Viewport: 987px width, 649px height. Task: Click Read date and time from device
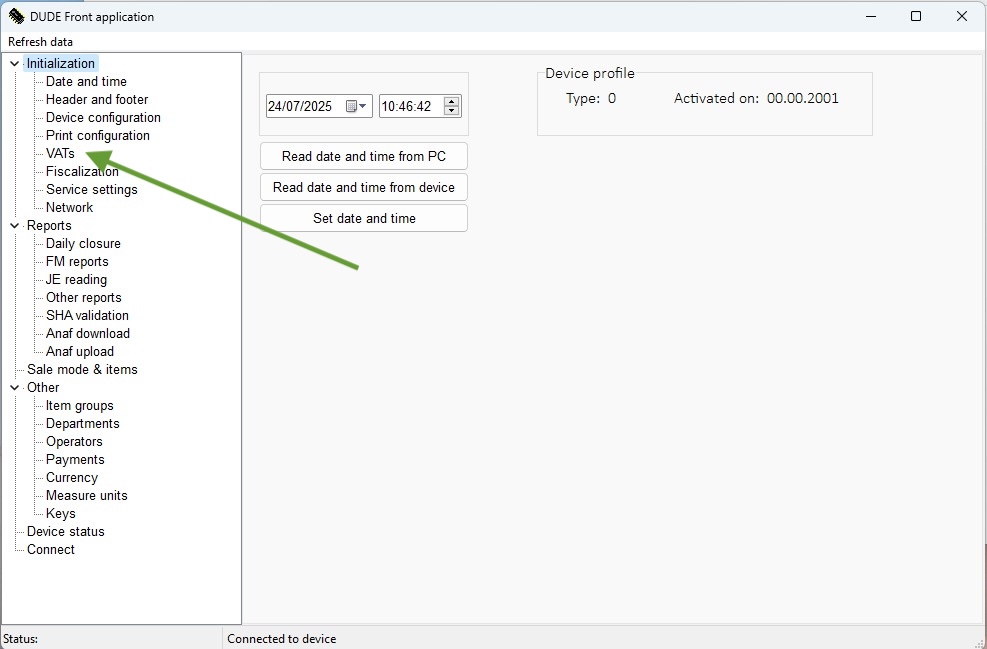364,187
